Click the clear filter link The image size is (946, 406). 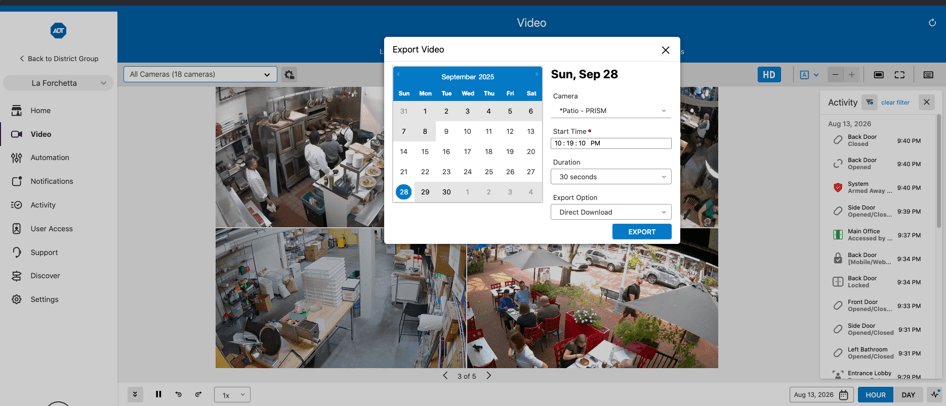(x=895, y=103)
